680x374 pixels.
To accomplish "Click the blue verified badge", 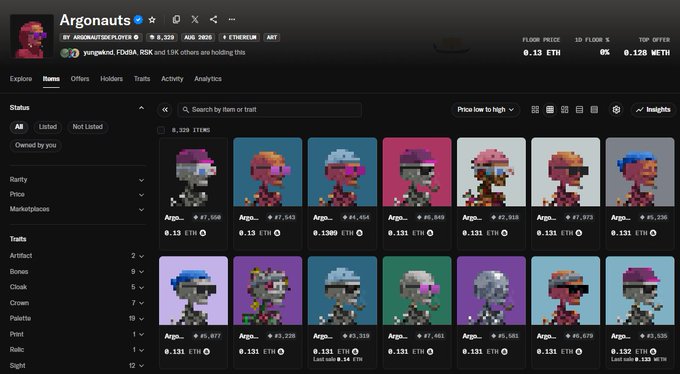I will click(138, 20).
